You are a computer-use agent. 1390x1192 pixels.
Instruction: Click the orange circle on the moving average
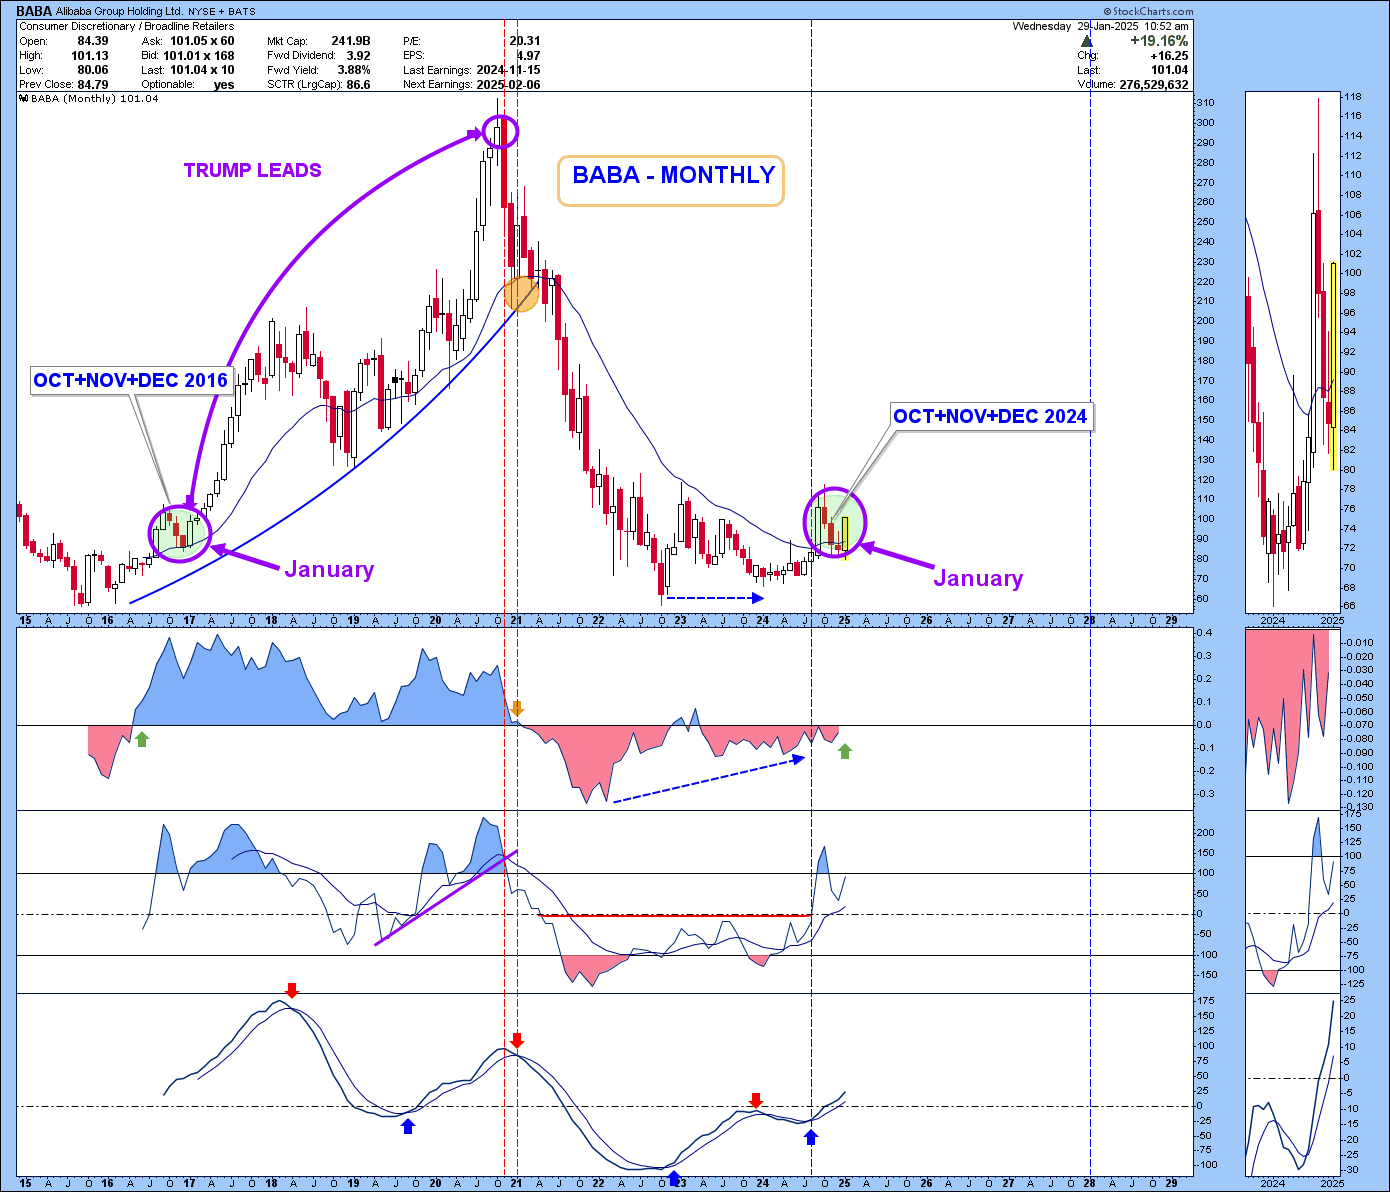(521, 293)
